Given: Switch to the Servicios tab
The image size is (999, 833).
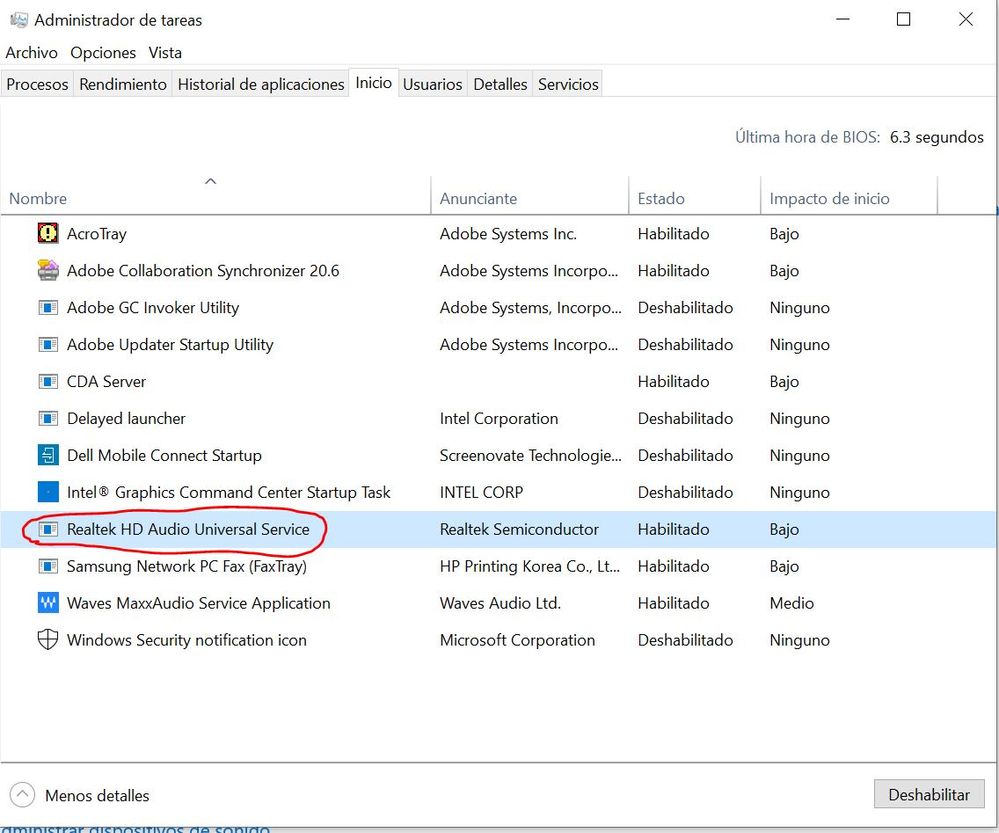Looking at the screenshot, I should point(568,84).
